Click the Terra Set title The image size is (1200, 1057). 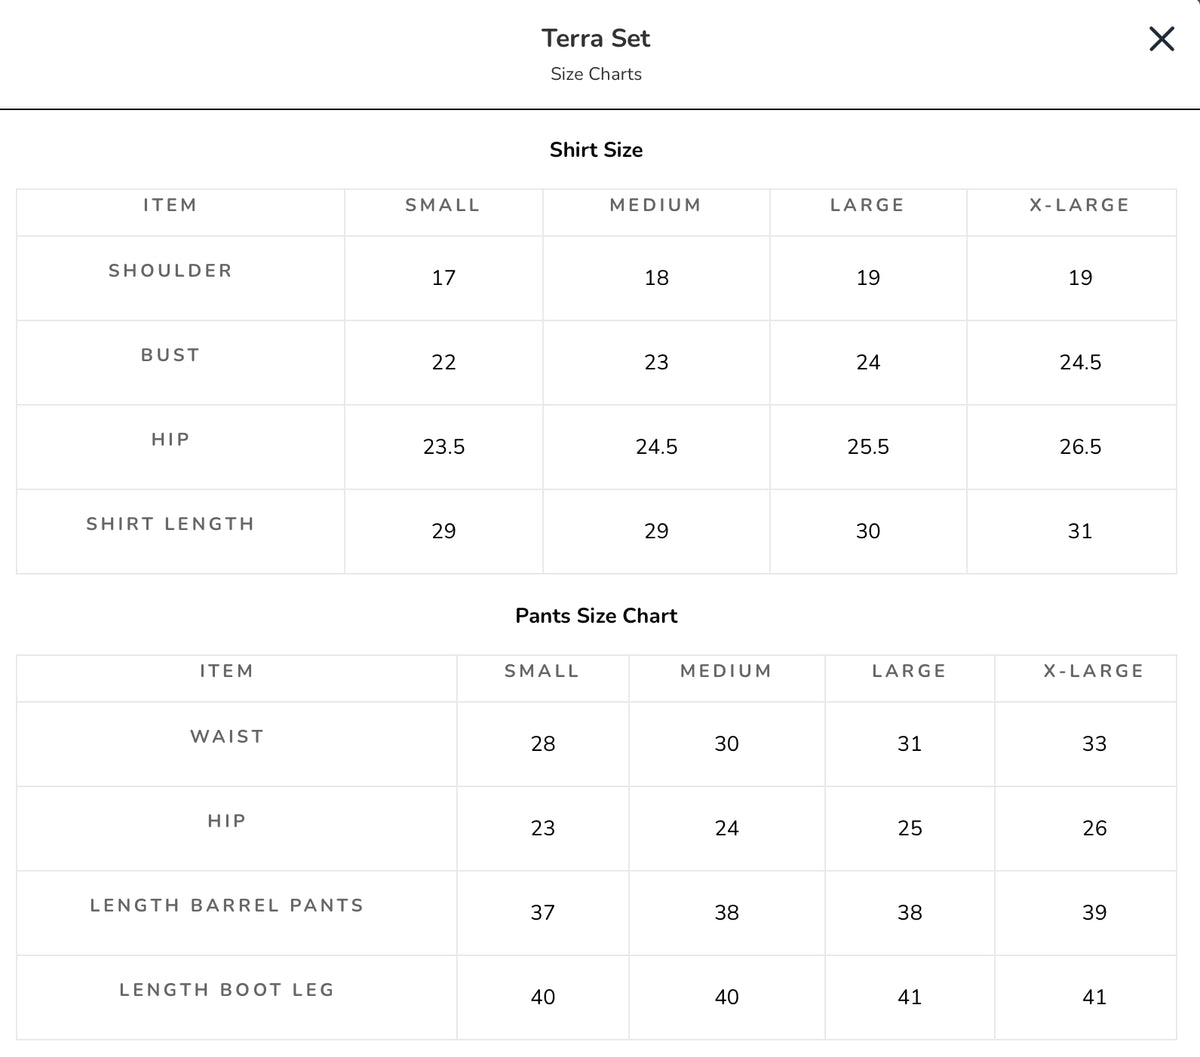pyautogui.click(x=596, y=38)
